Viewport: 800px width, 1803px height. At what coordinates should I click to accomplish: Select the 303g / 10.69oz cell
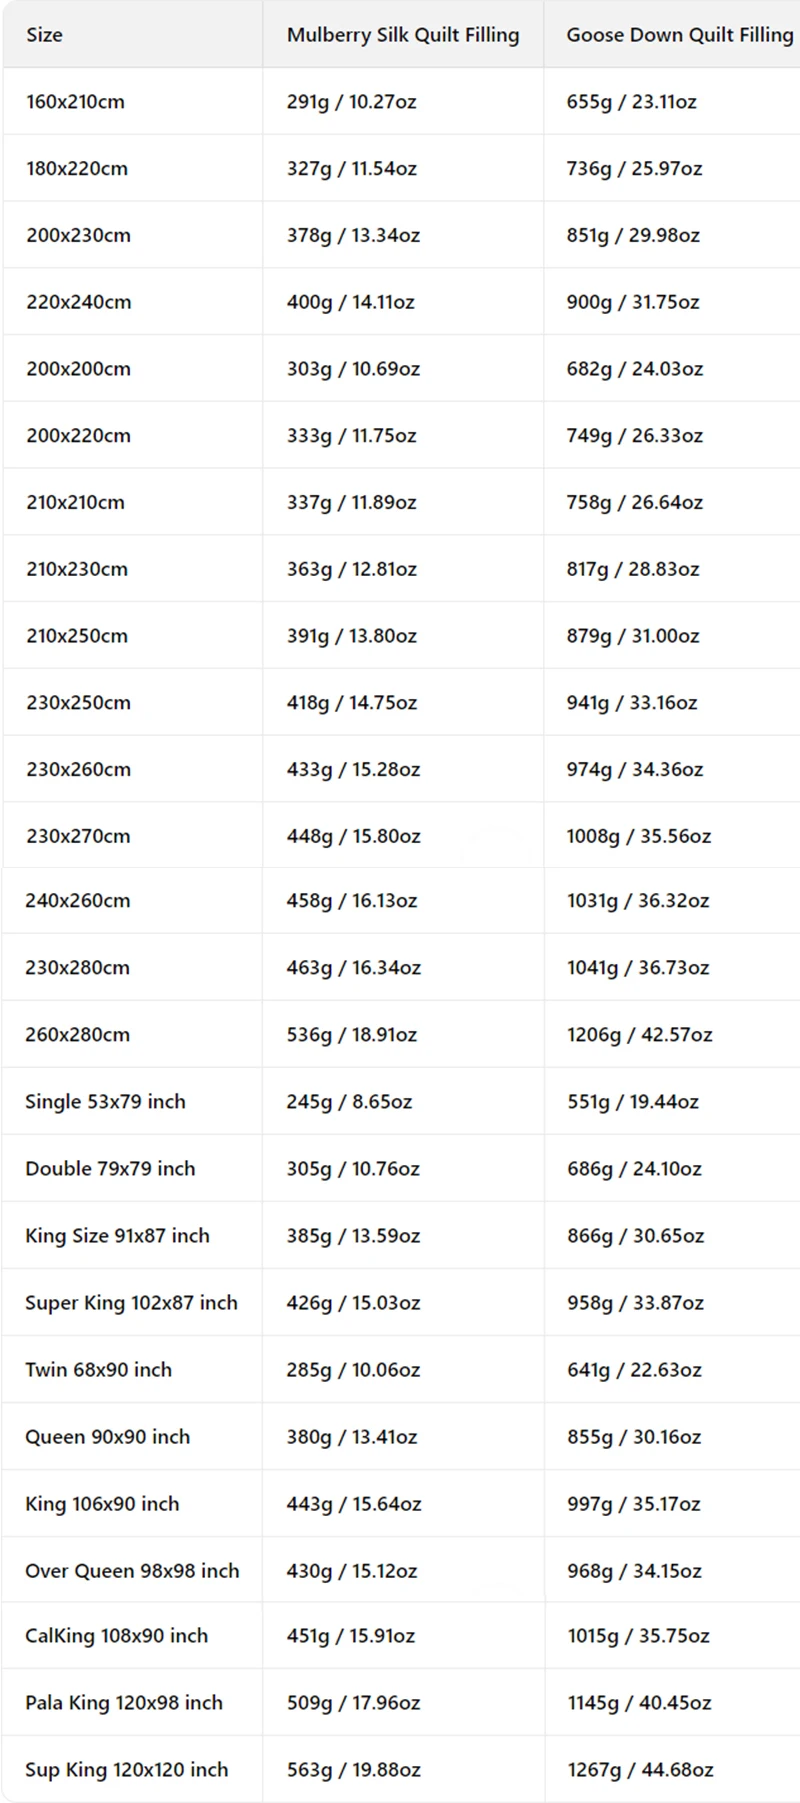pos(353,369)
